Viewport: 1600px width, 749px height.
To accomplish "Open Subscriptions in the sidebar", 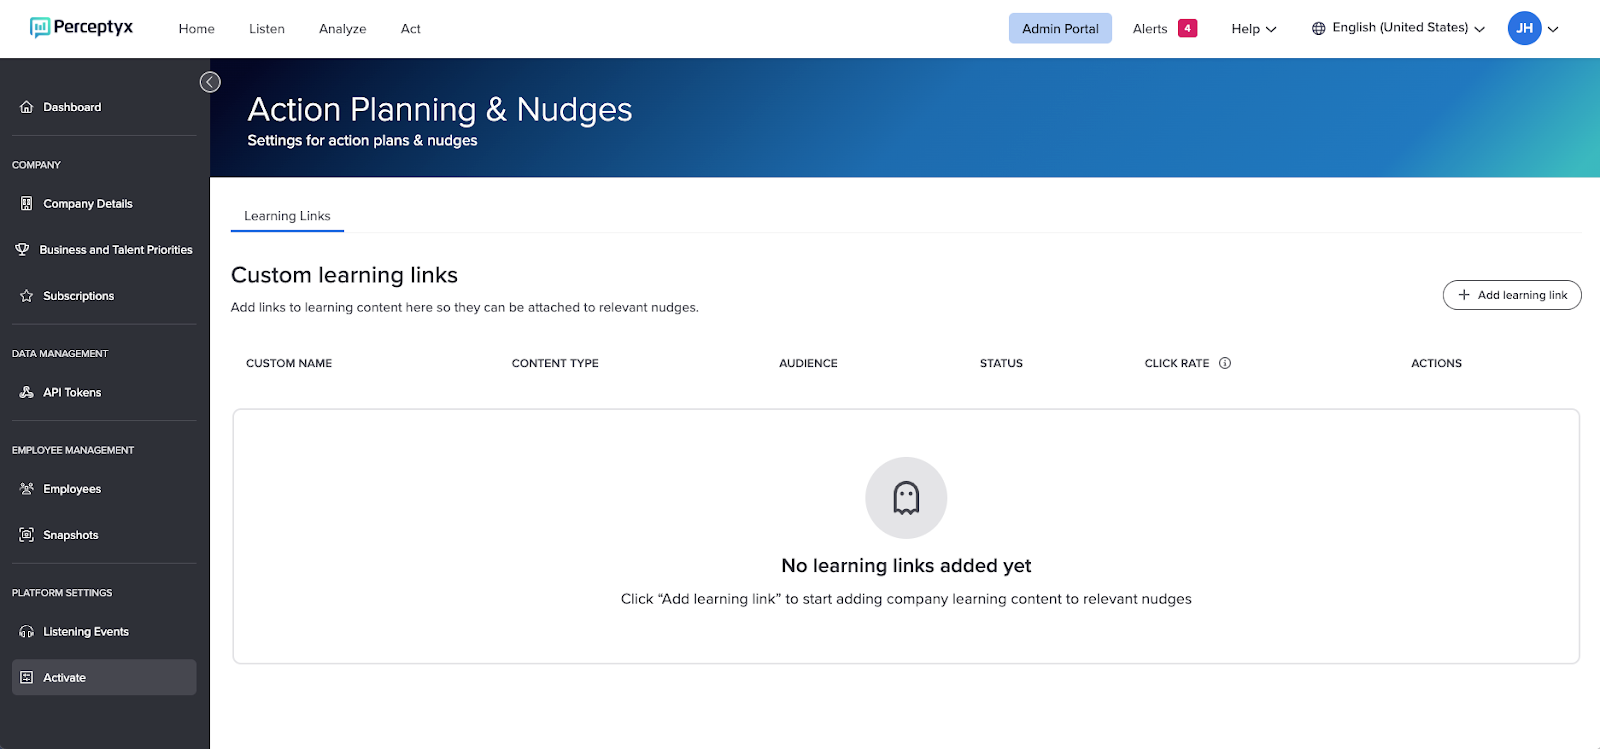I will 104,296.
